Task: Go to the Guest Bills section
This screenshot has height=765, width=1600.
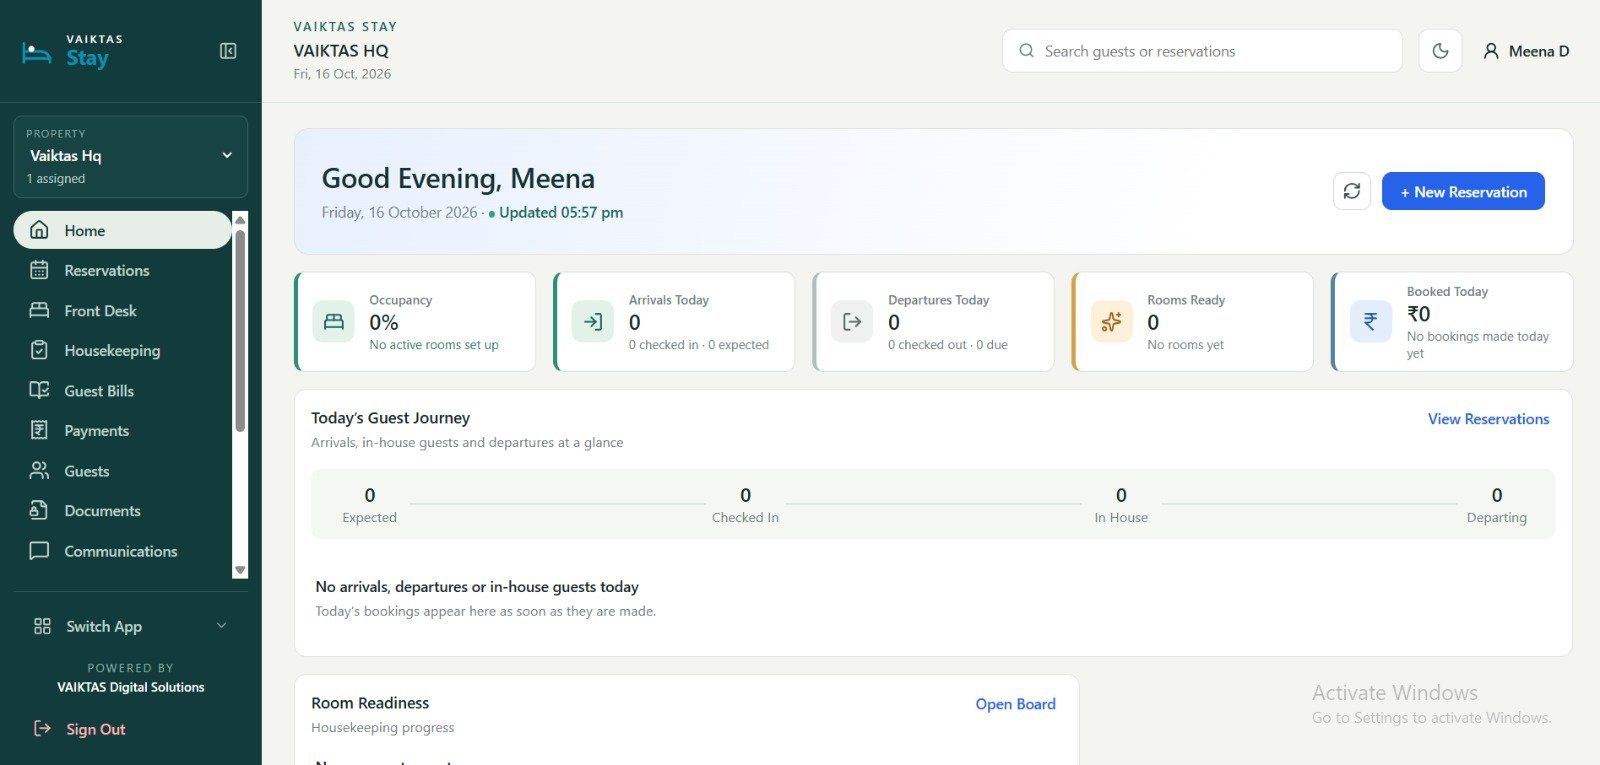Action: (x=122, y=390)
